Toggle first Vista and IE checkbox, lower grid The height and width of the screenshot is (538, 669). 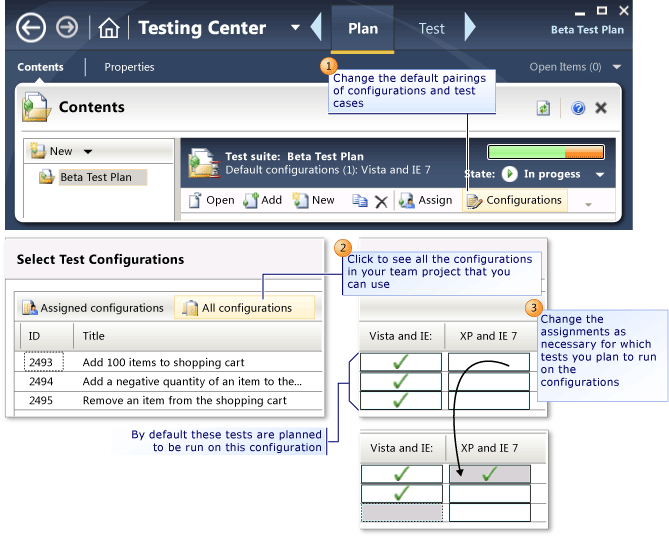pyautogui.click(x=402, y=474)
